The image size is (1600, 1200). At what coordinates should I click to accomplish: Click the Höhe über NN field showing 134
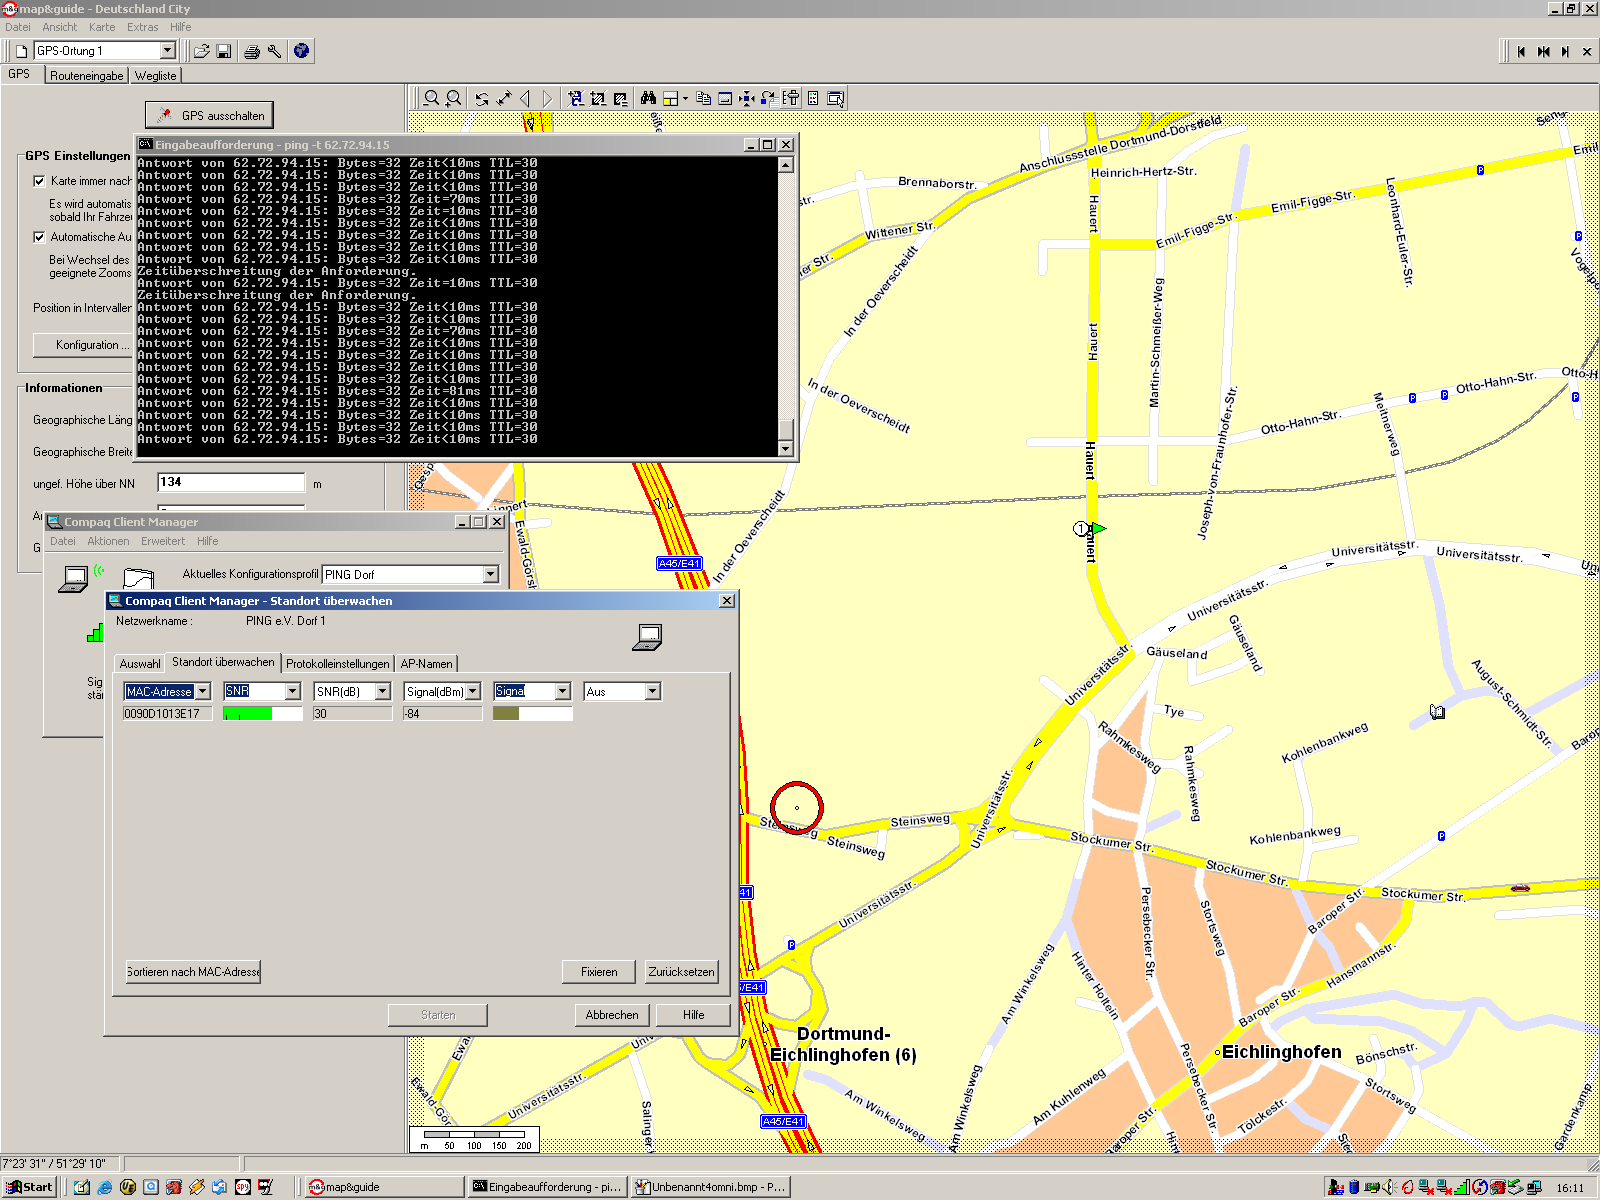click(x=231, y=482)
